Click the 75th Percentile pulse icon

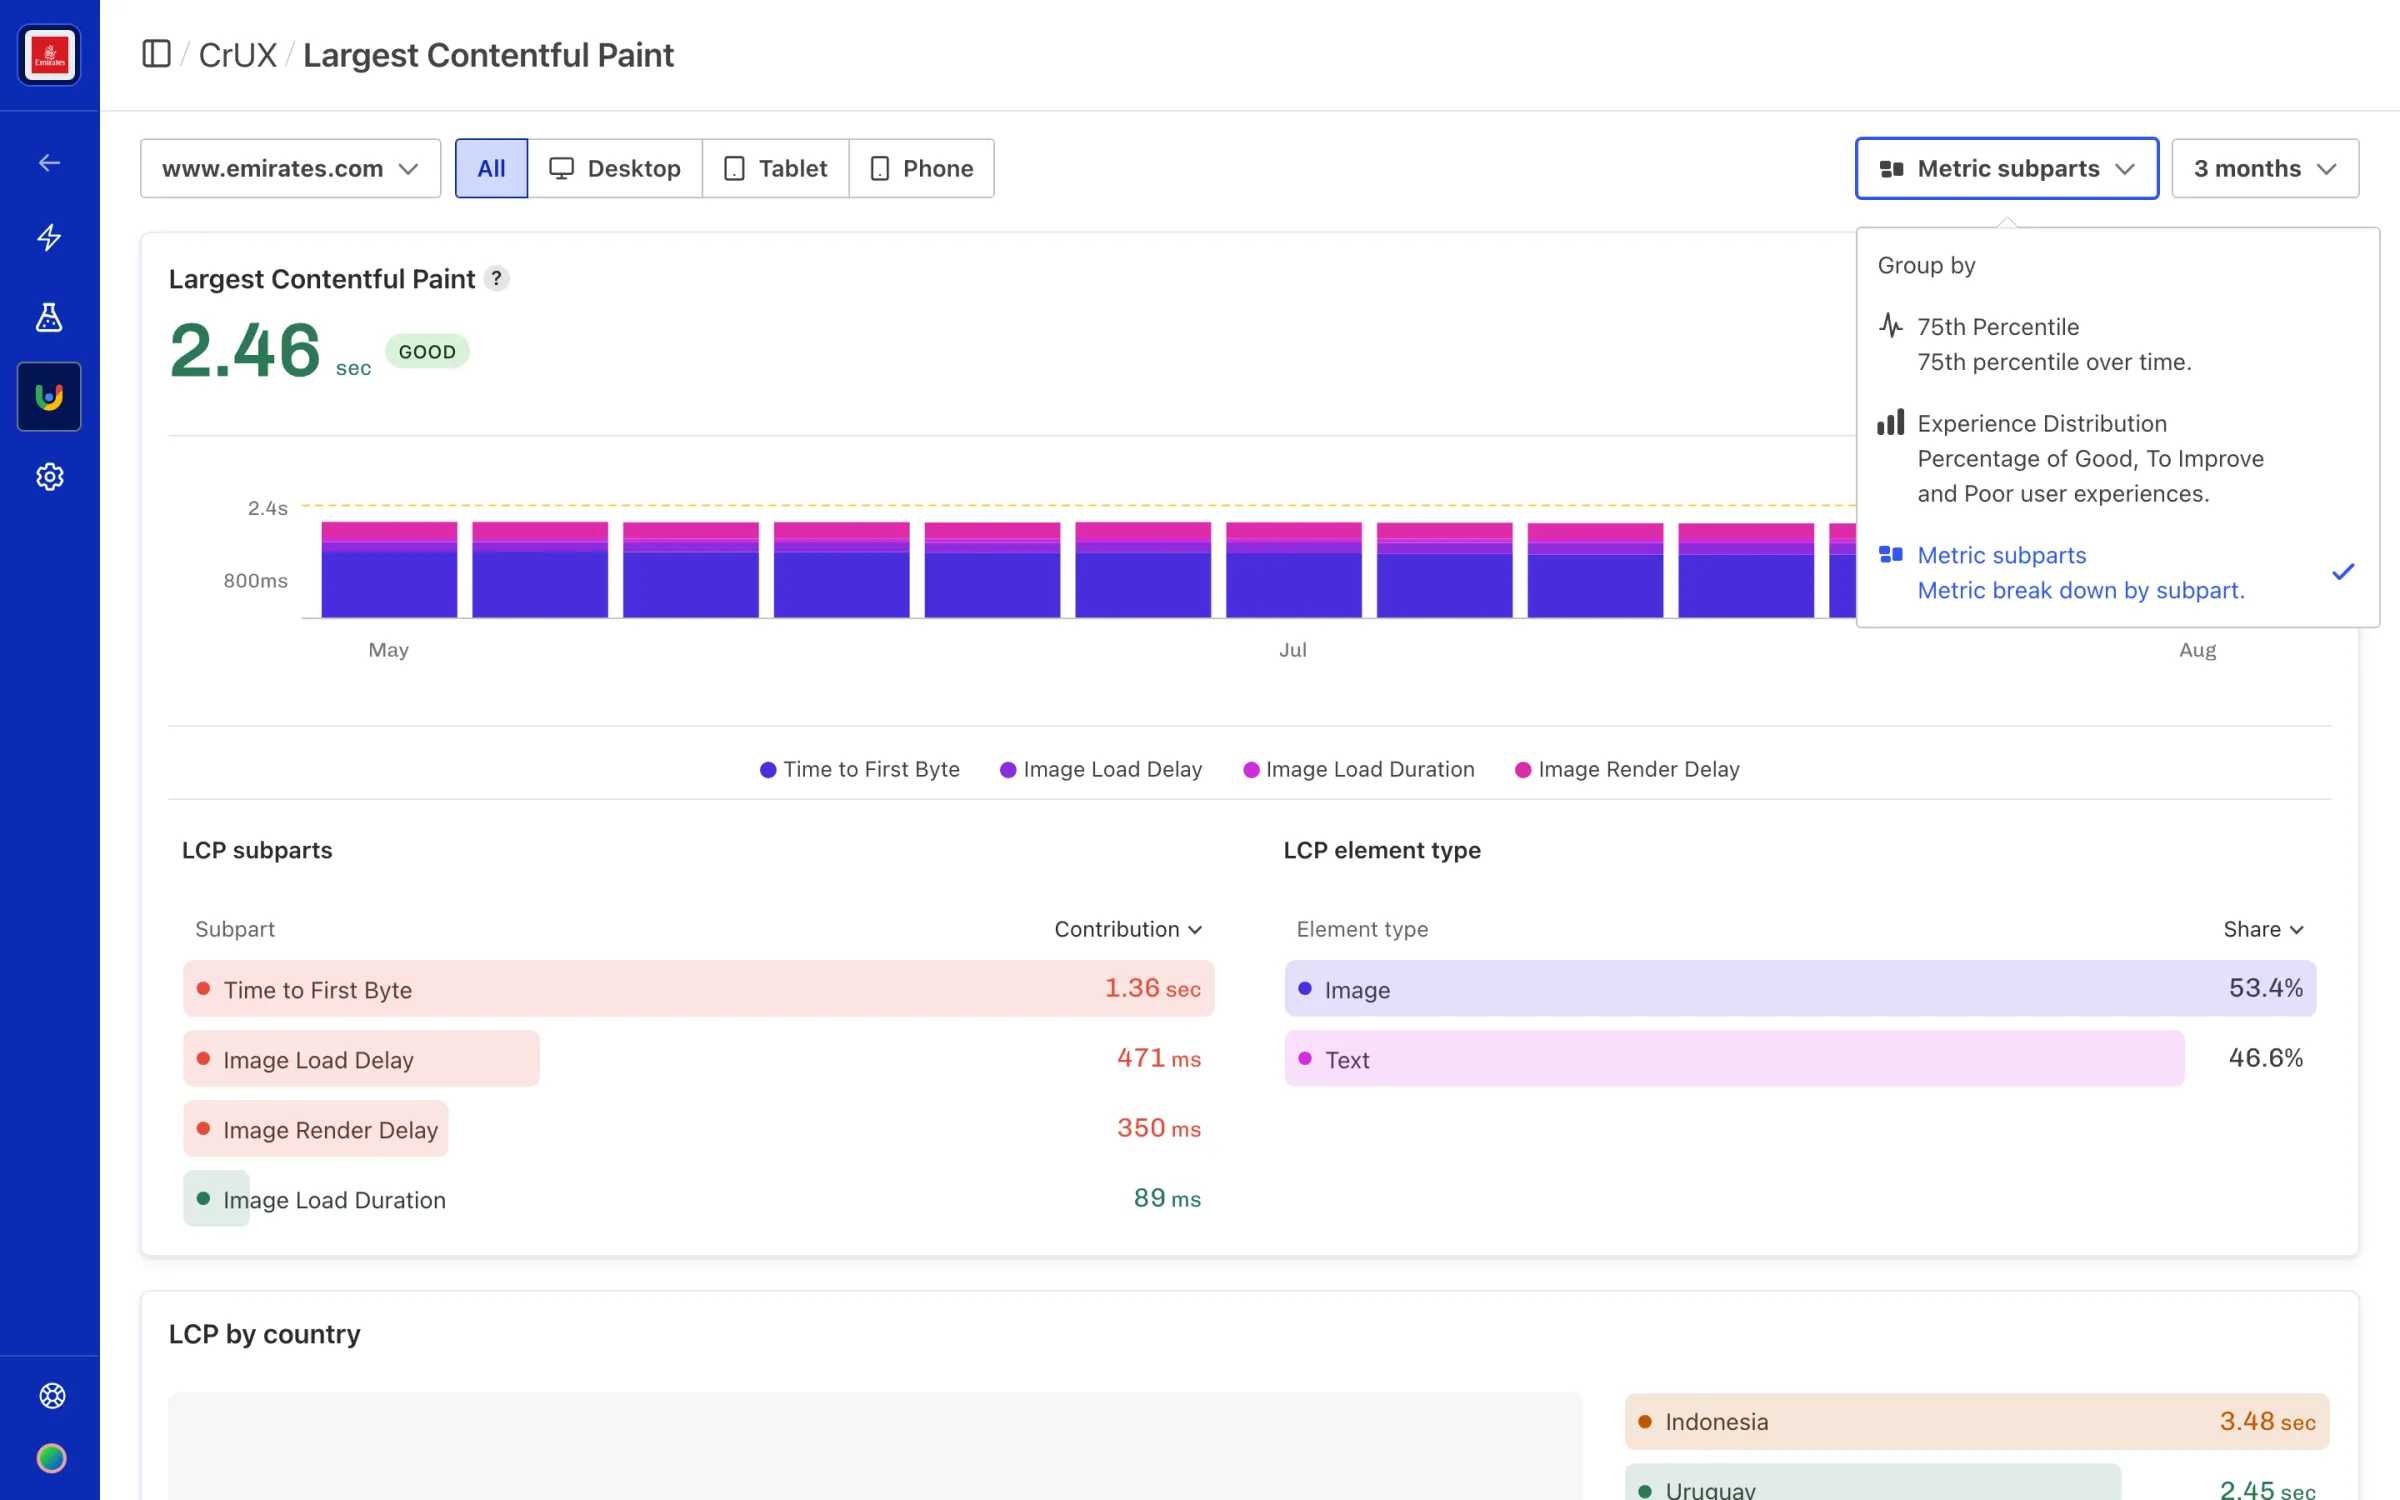pyautogui.click(x=1890, y=326)
